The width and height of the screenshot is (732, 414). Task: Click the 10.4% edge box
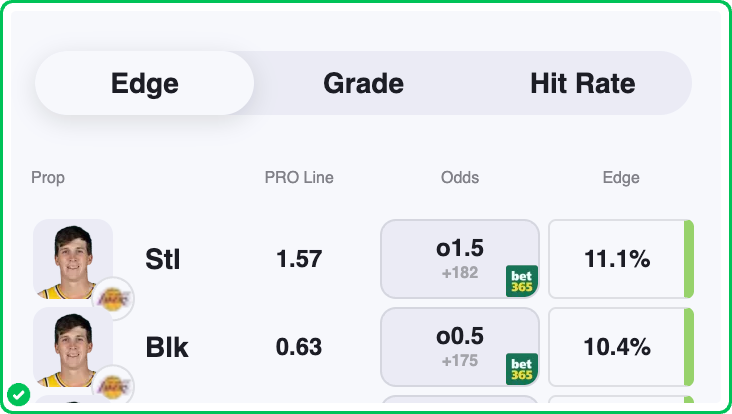(617, 347)
